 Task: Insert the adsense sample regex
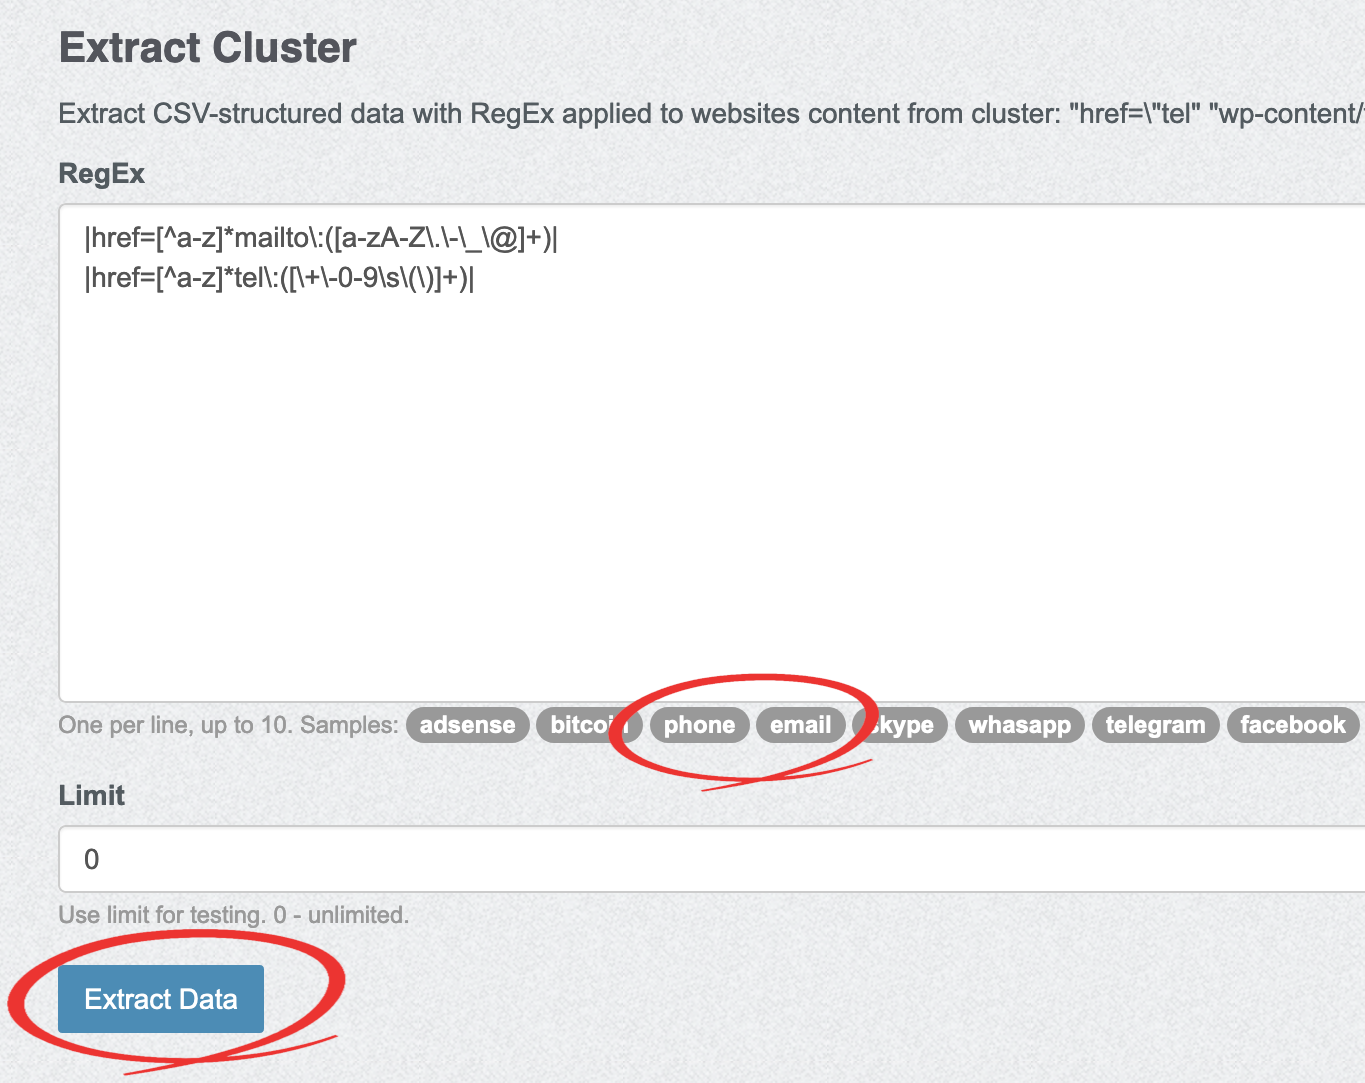pos(467,725)
